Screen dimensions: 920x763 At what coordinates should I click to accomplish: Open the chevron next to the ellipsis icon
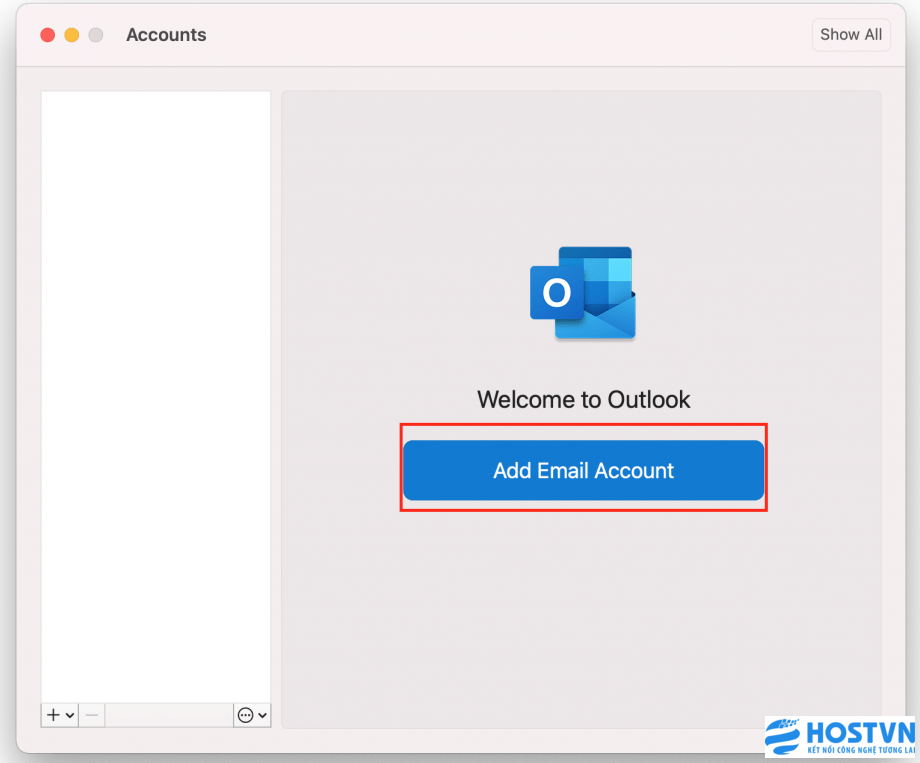[x=262, y=716]
